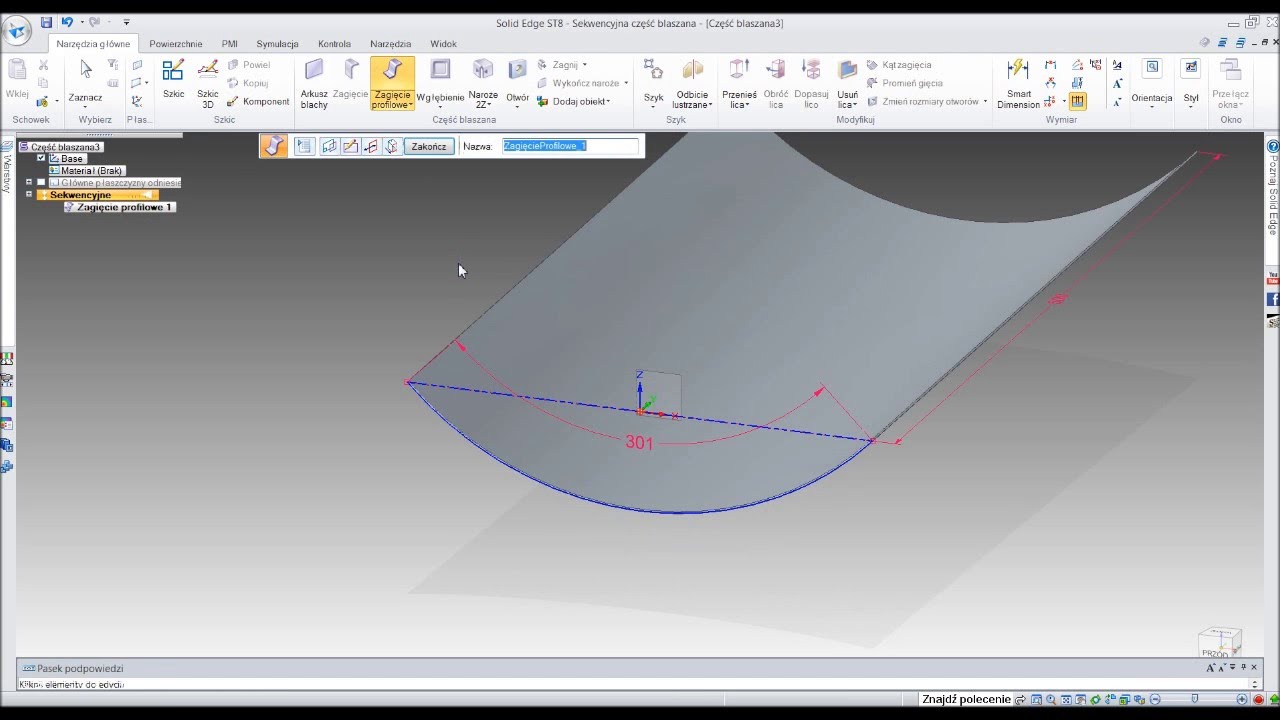Expand Główne płaszczyzny odniesienia node
Image resolution: width=1280 pixels, height=720 pixels.
click(x=29, y=182)
